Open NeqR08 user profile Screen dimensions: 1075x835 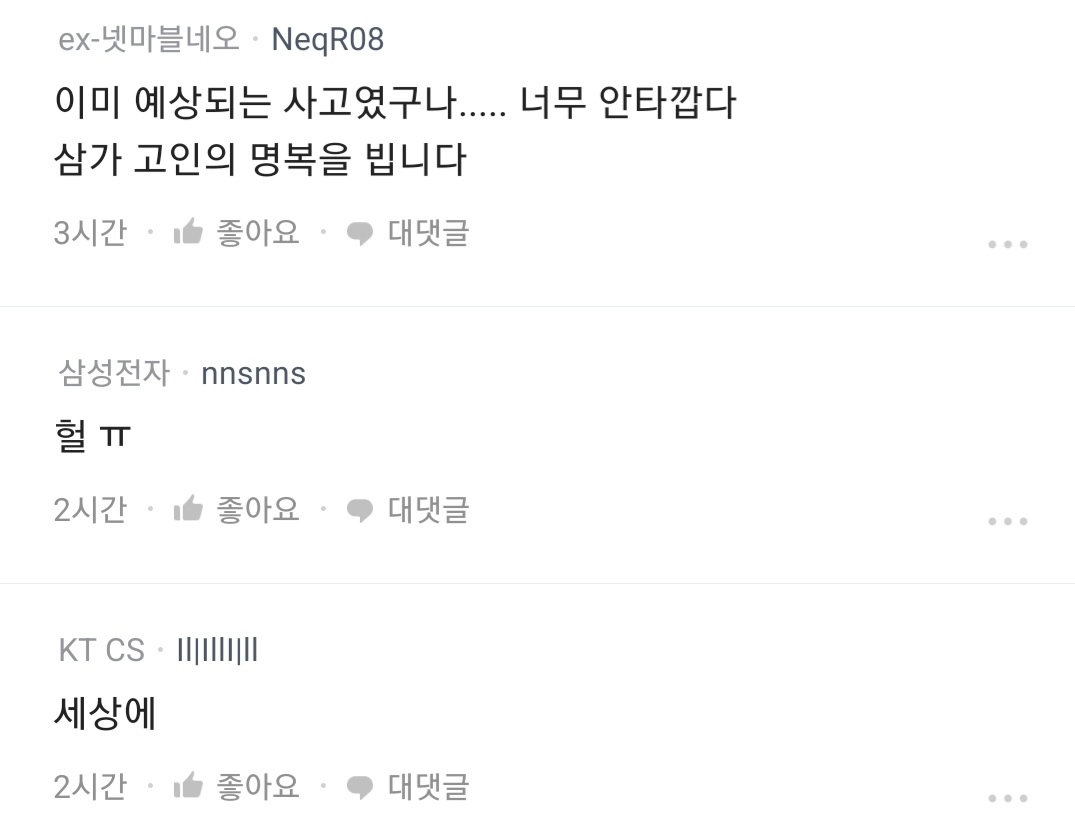(327, 39)
